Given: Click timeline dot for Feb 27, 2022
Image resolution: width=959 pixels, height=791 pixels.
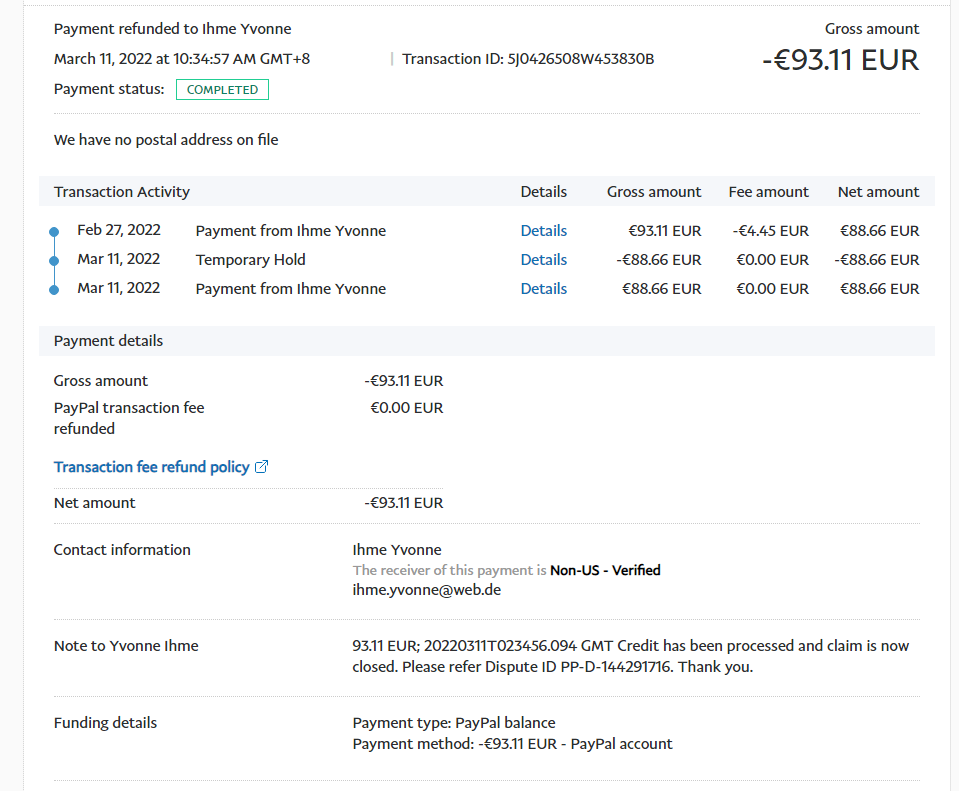Looking at the screenshot, I should (x=54, y=232).
